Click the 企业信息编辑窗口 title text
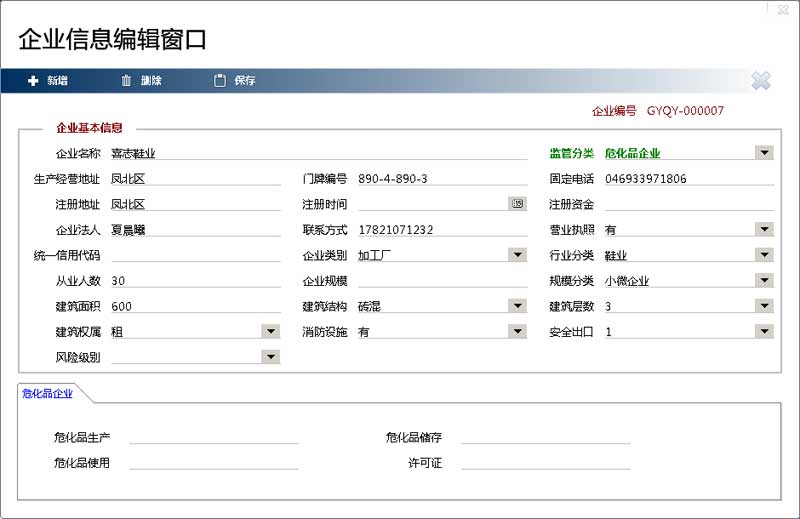800x519 pixels. point(113,39)
